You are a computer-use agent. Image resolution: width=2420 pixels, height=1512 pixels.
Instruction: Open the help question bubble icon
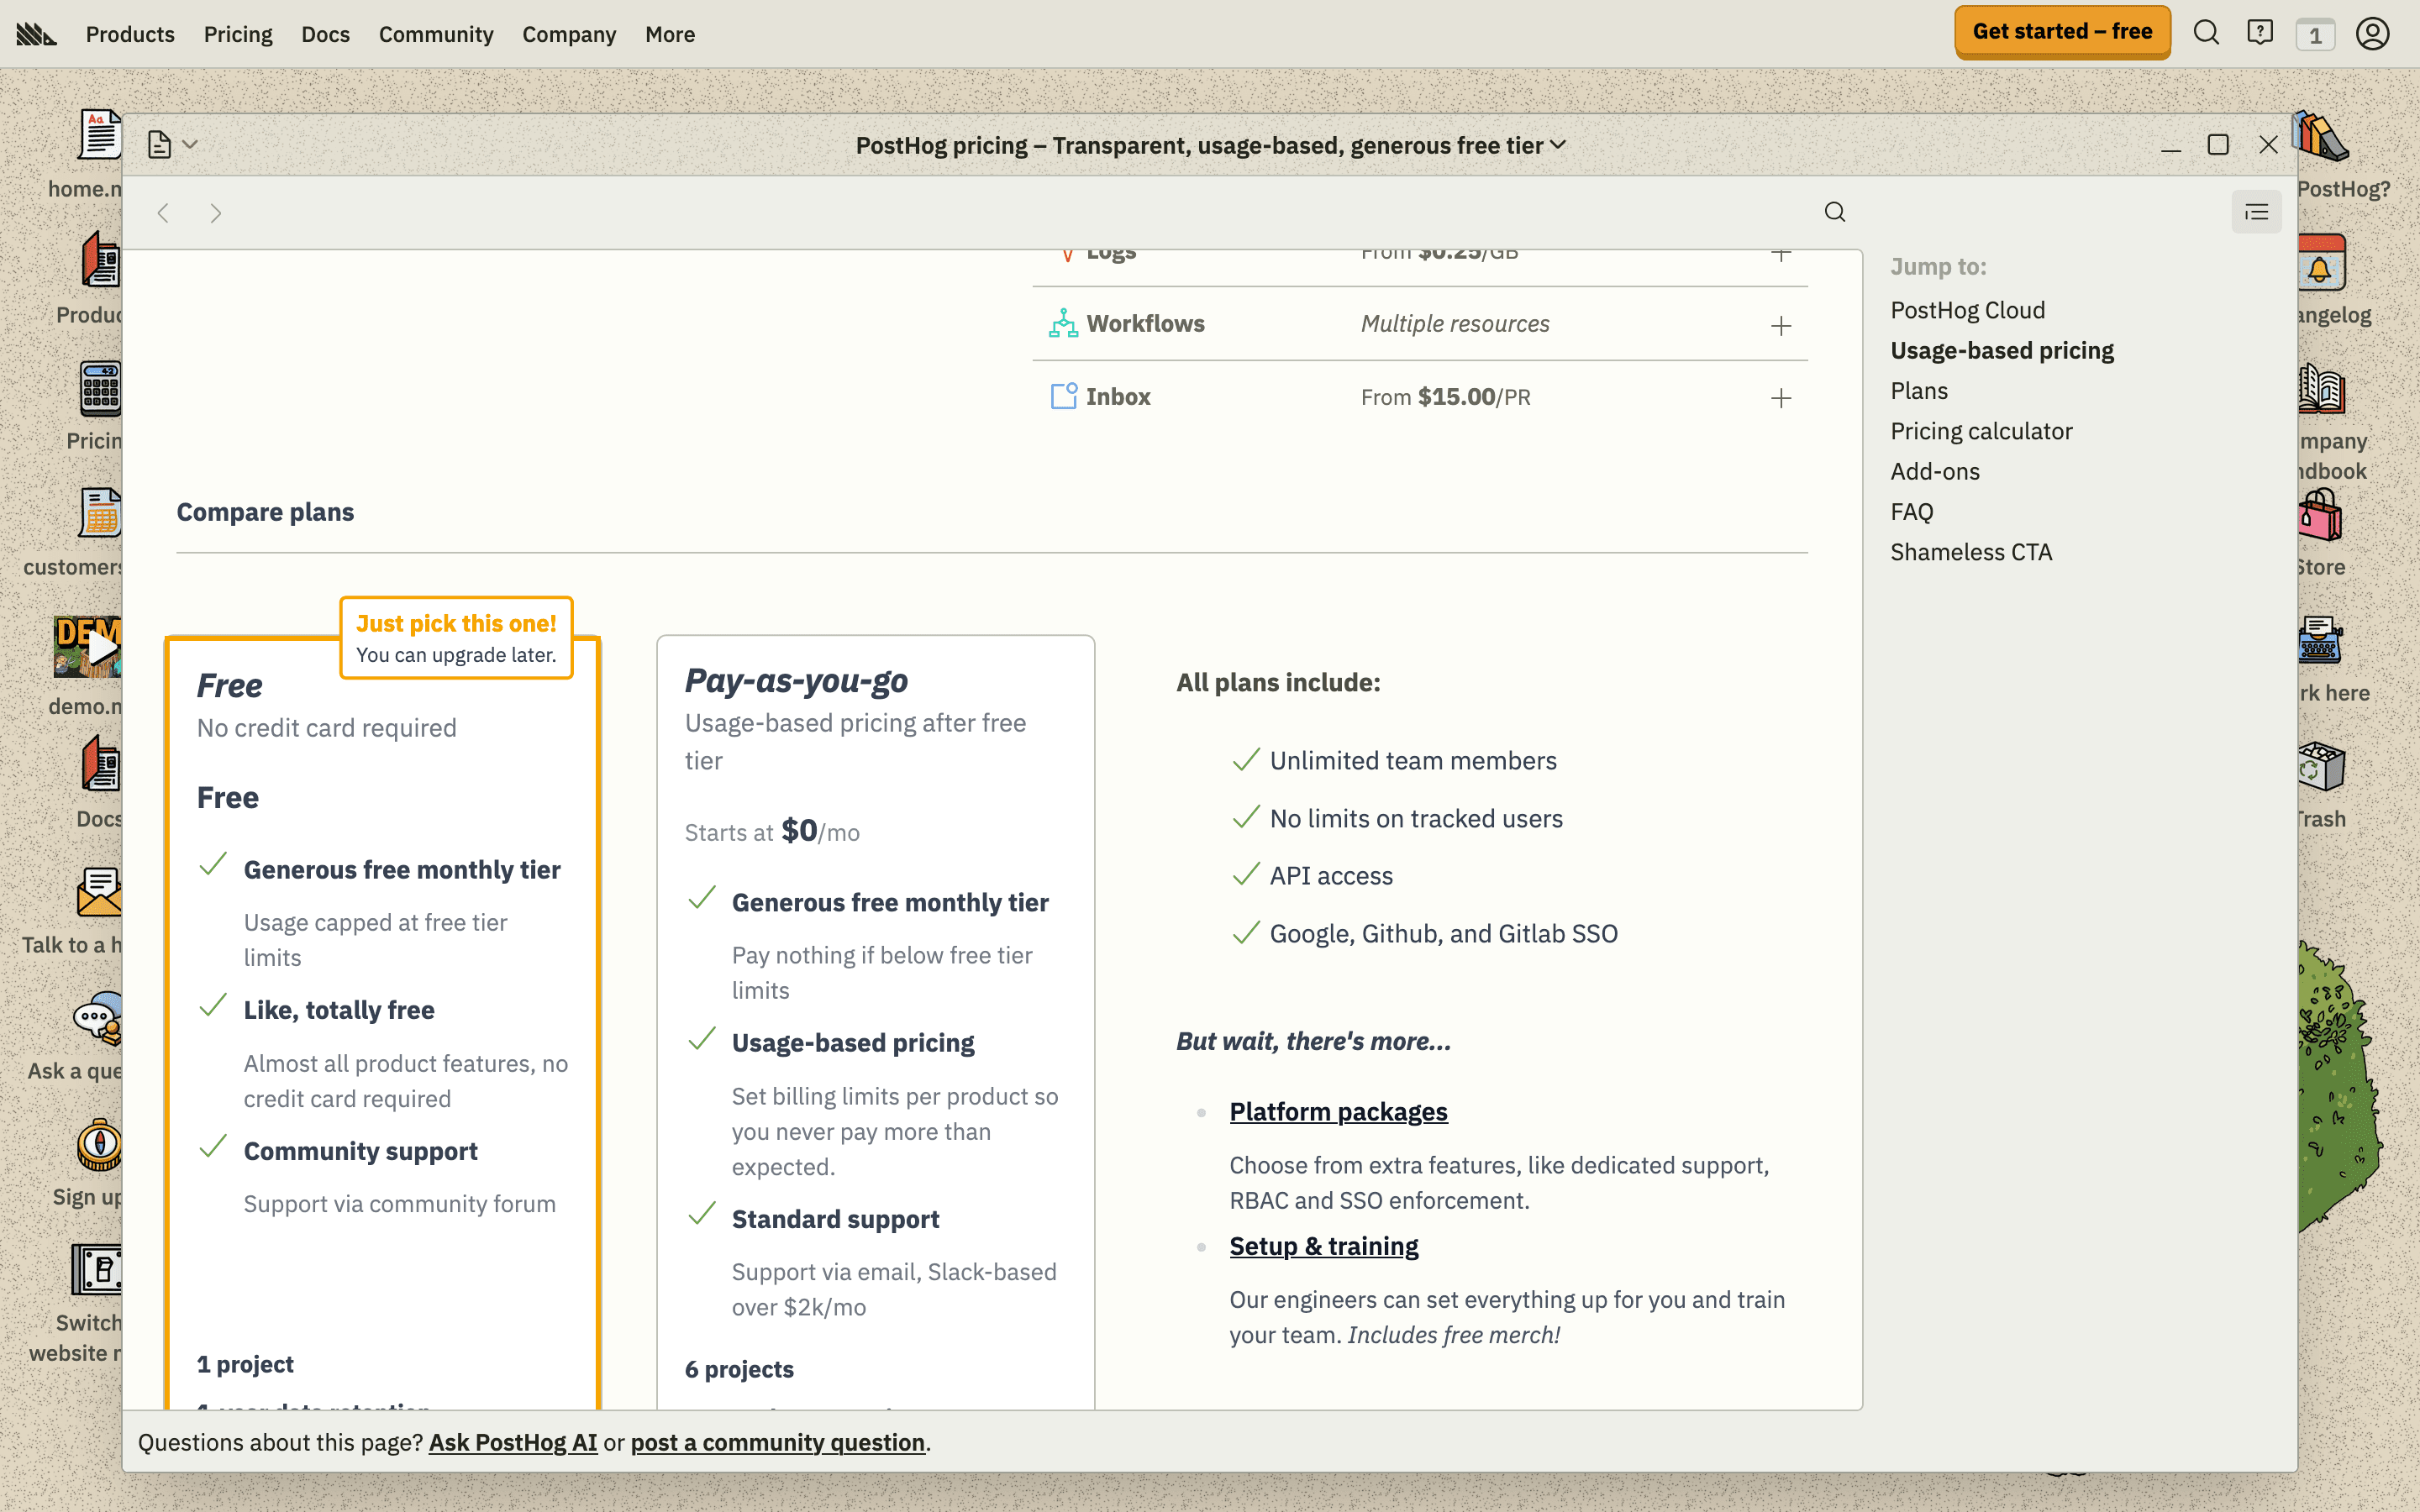pyautogui.click(x=2259, y=33)
